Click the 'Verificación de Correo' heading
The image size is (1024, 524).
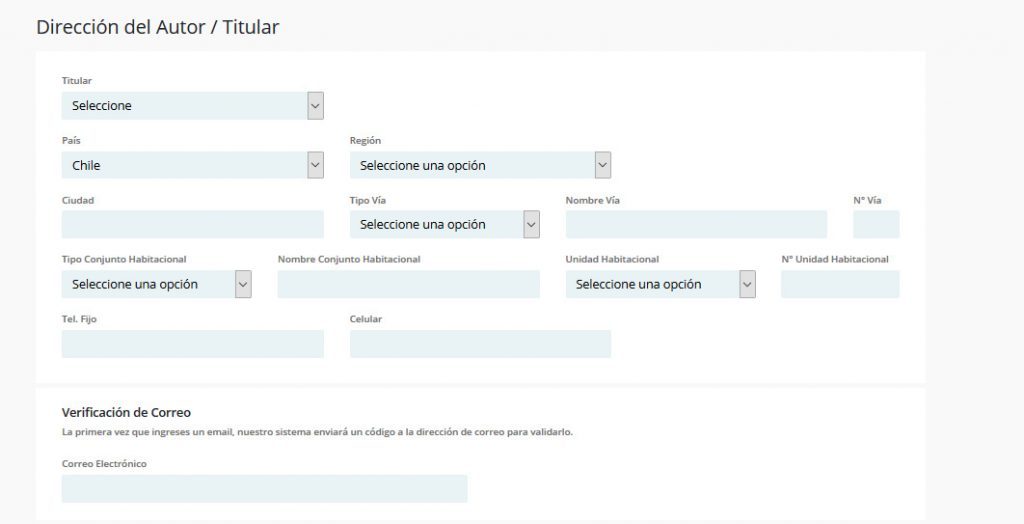(x=126, y=413)
